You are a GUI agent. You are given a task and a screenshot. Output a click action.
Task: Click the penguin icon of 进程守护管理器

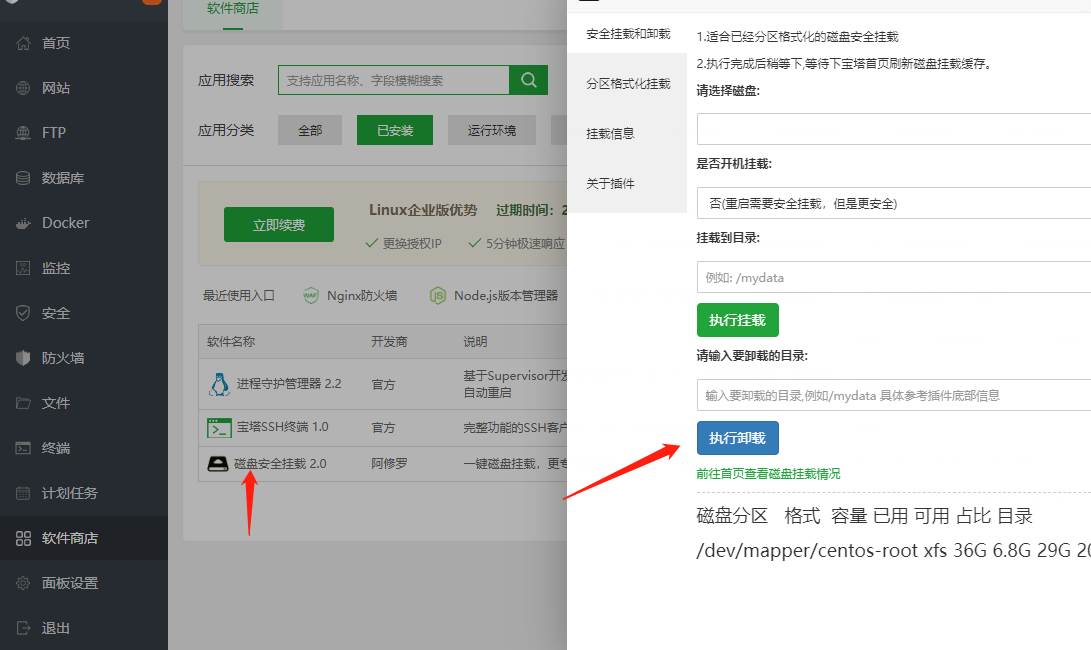219,384
